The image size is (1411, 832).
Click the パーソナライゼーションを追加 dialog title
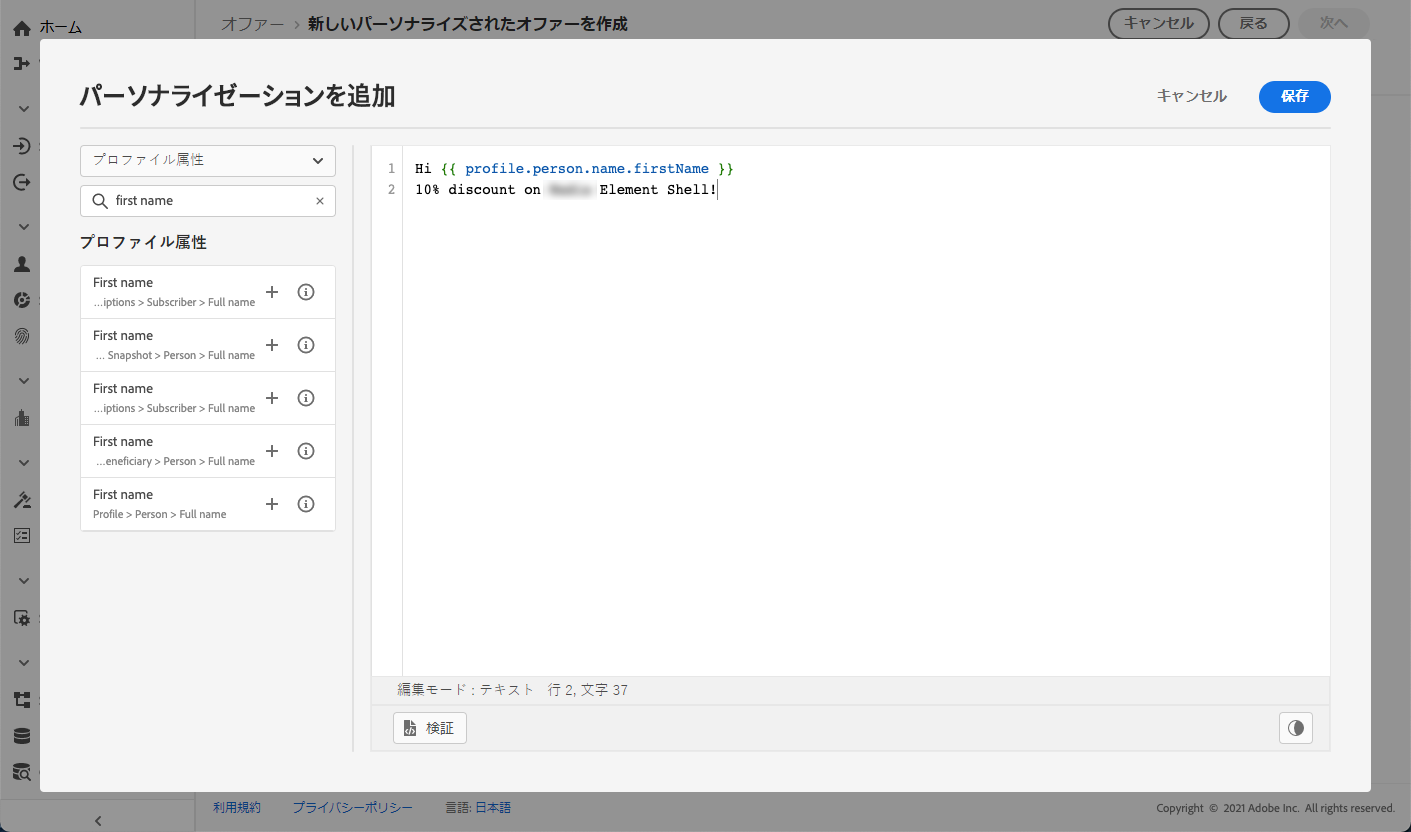coord(237,96)
